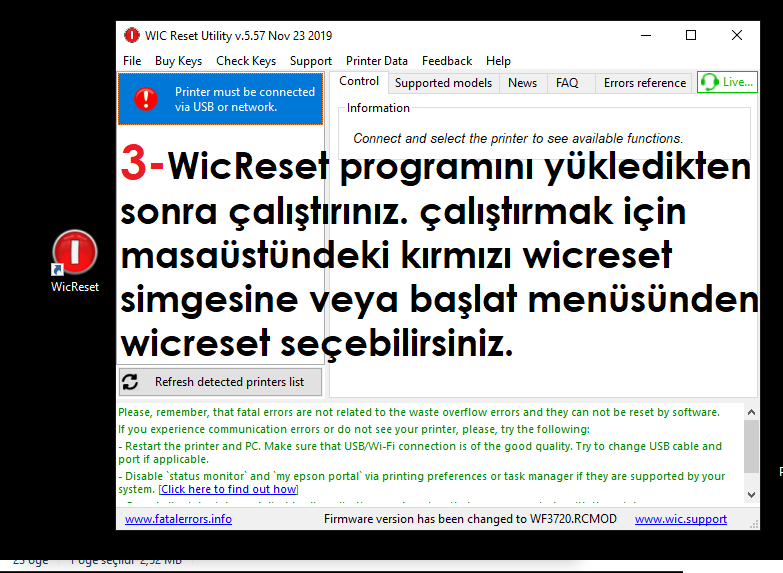Open the Live support headset button
783x573 pixels.
click(x=727, y=82)
